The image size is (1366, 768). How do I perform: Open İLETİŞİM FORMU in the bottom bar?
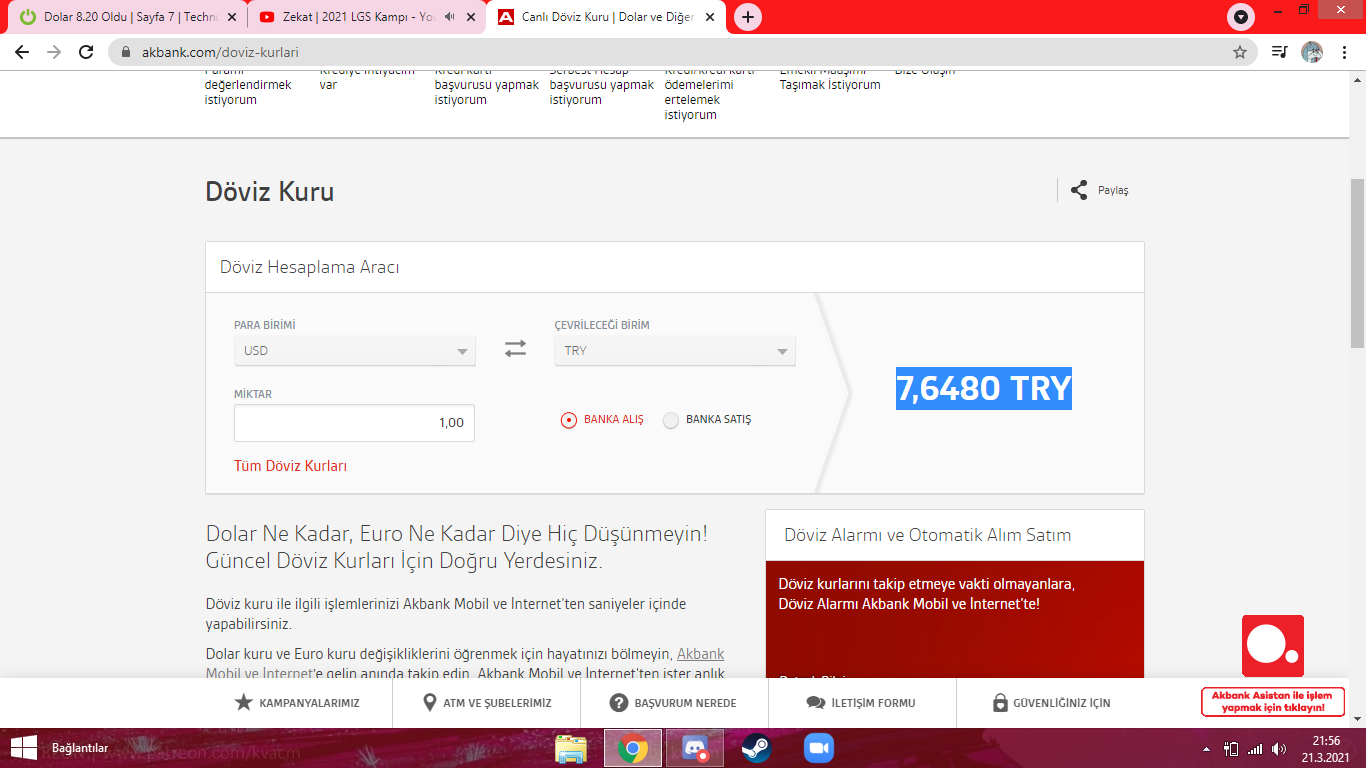tap(873, 703)
